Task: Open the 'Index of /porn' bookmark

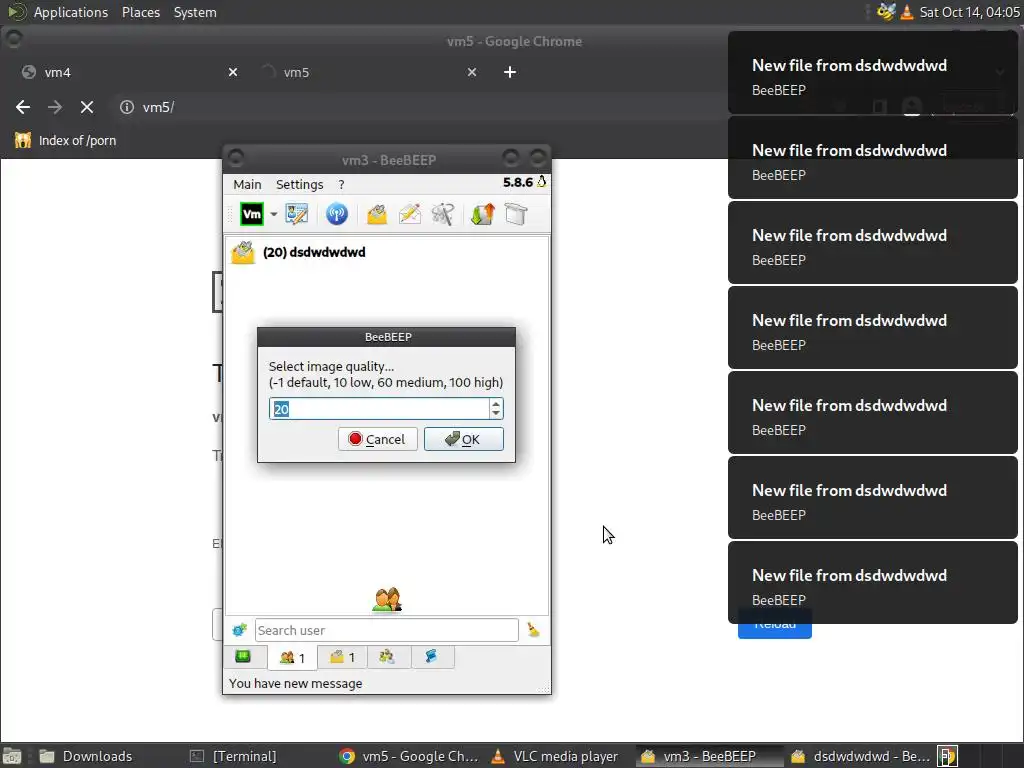Action: click(65, 140)
